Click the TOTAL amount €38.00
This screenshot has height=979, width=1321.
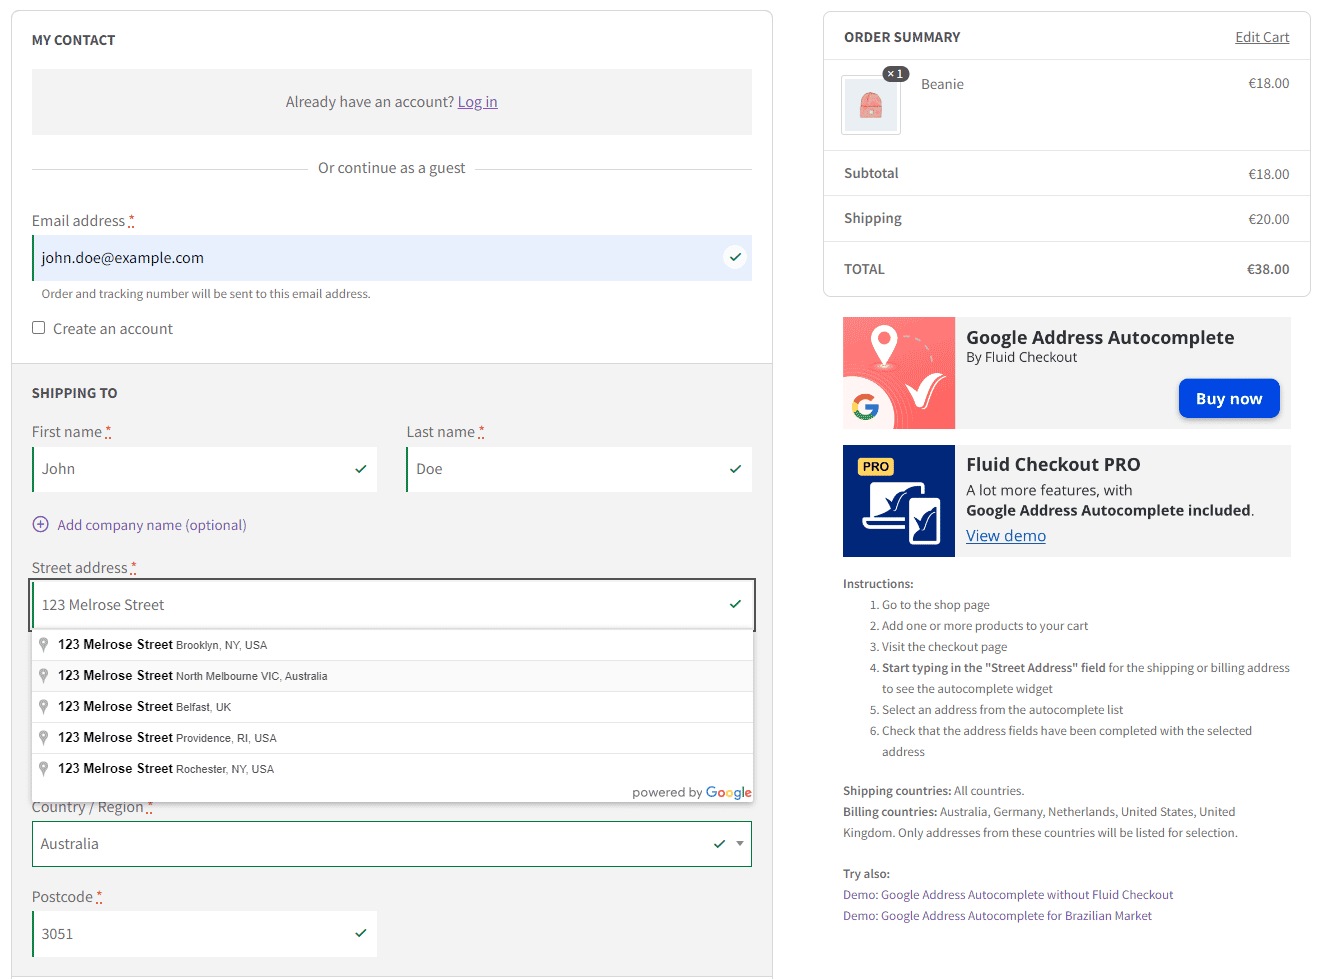click(x=1268, y=269)
